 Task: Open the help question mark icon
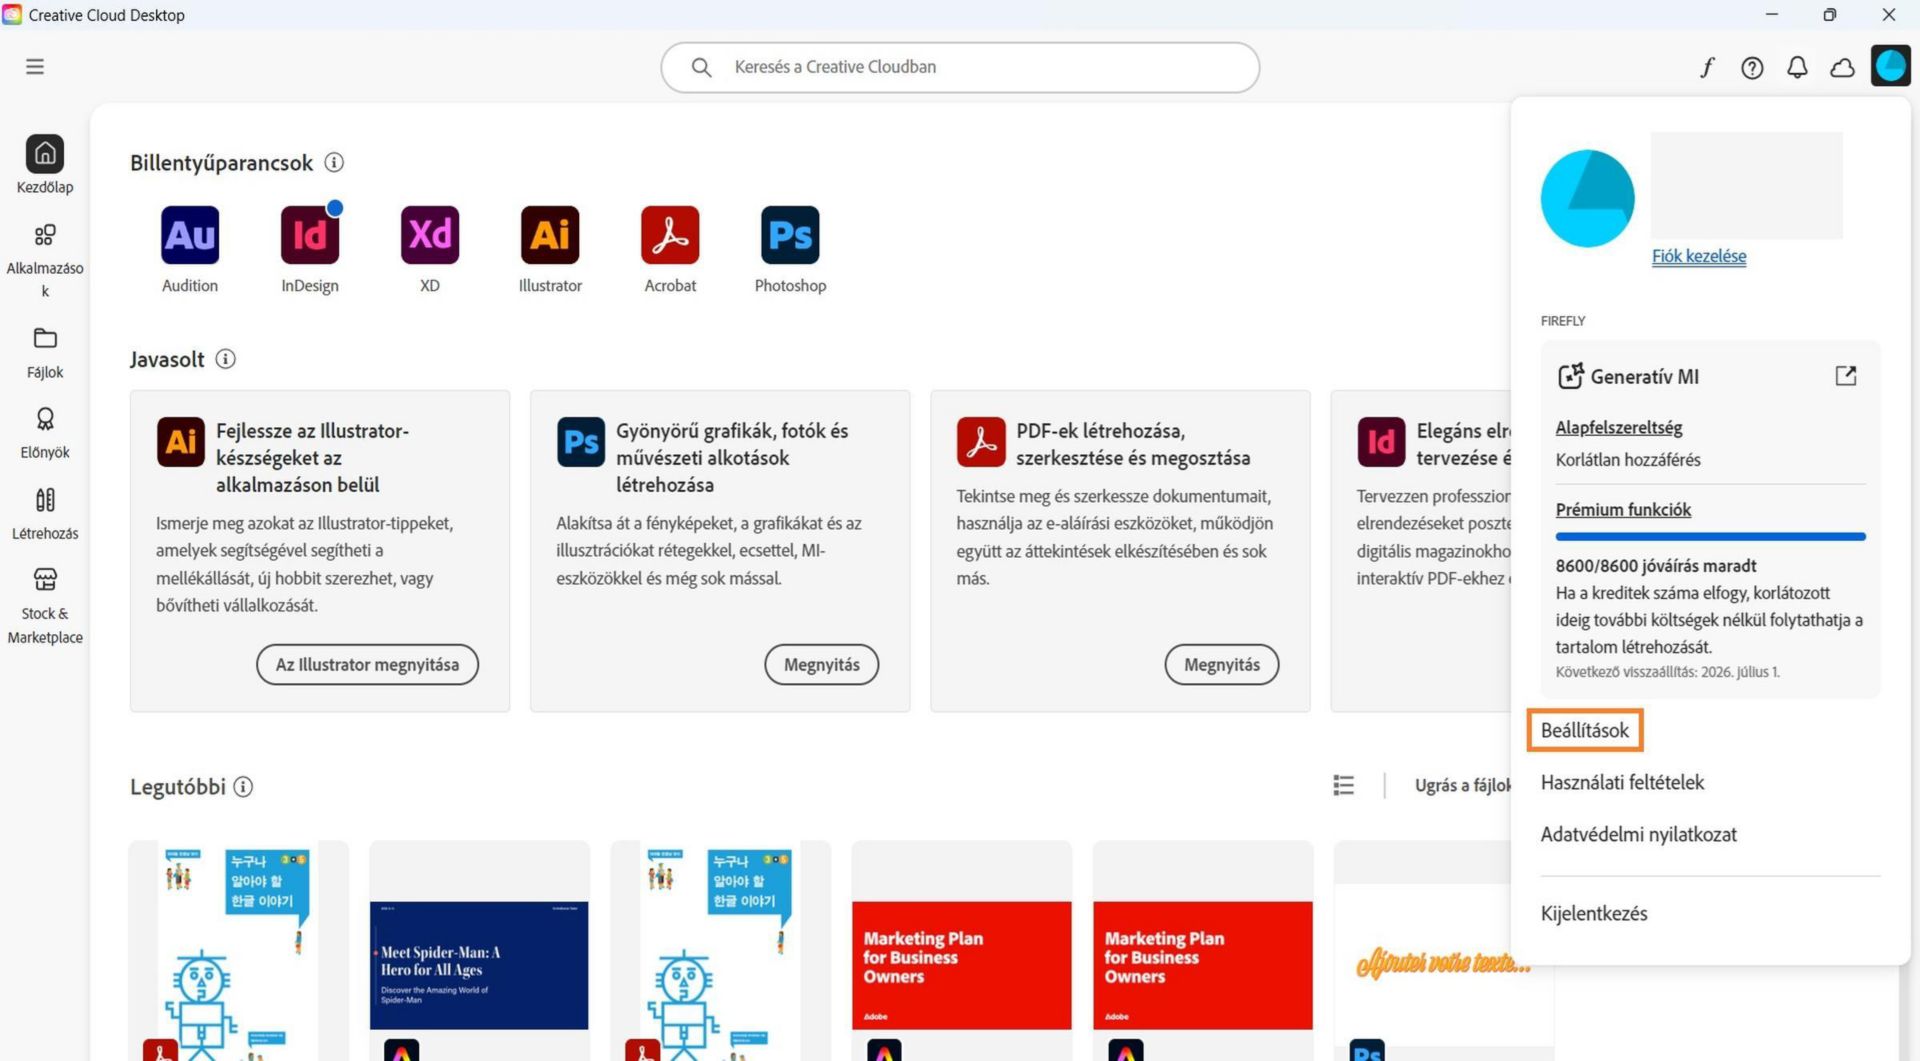pyautogui.click(x=1752, y=67)
